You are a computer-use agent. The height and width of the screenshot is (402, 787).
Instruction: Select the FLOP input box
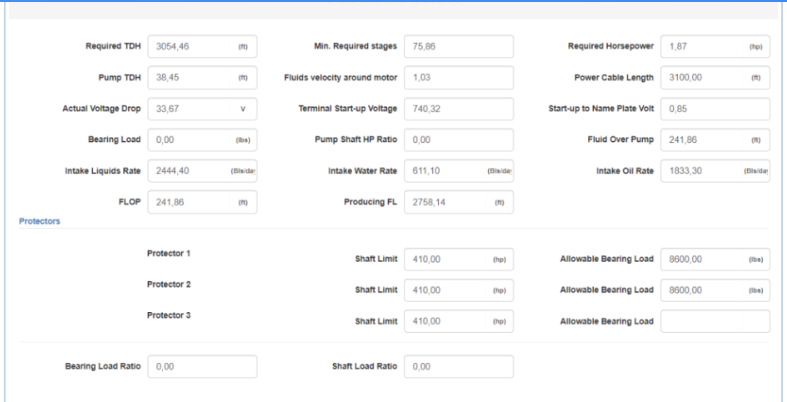202,202
